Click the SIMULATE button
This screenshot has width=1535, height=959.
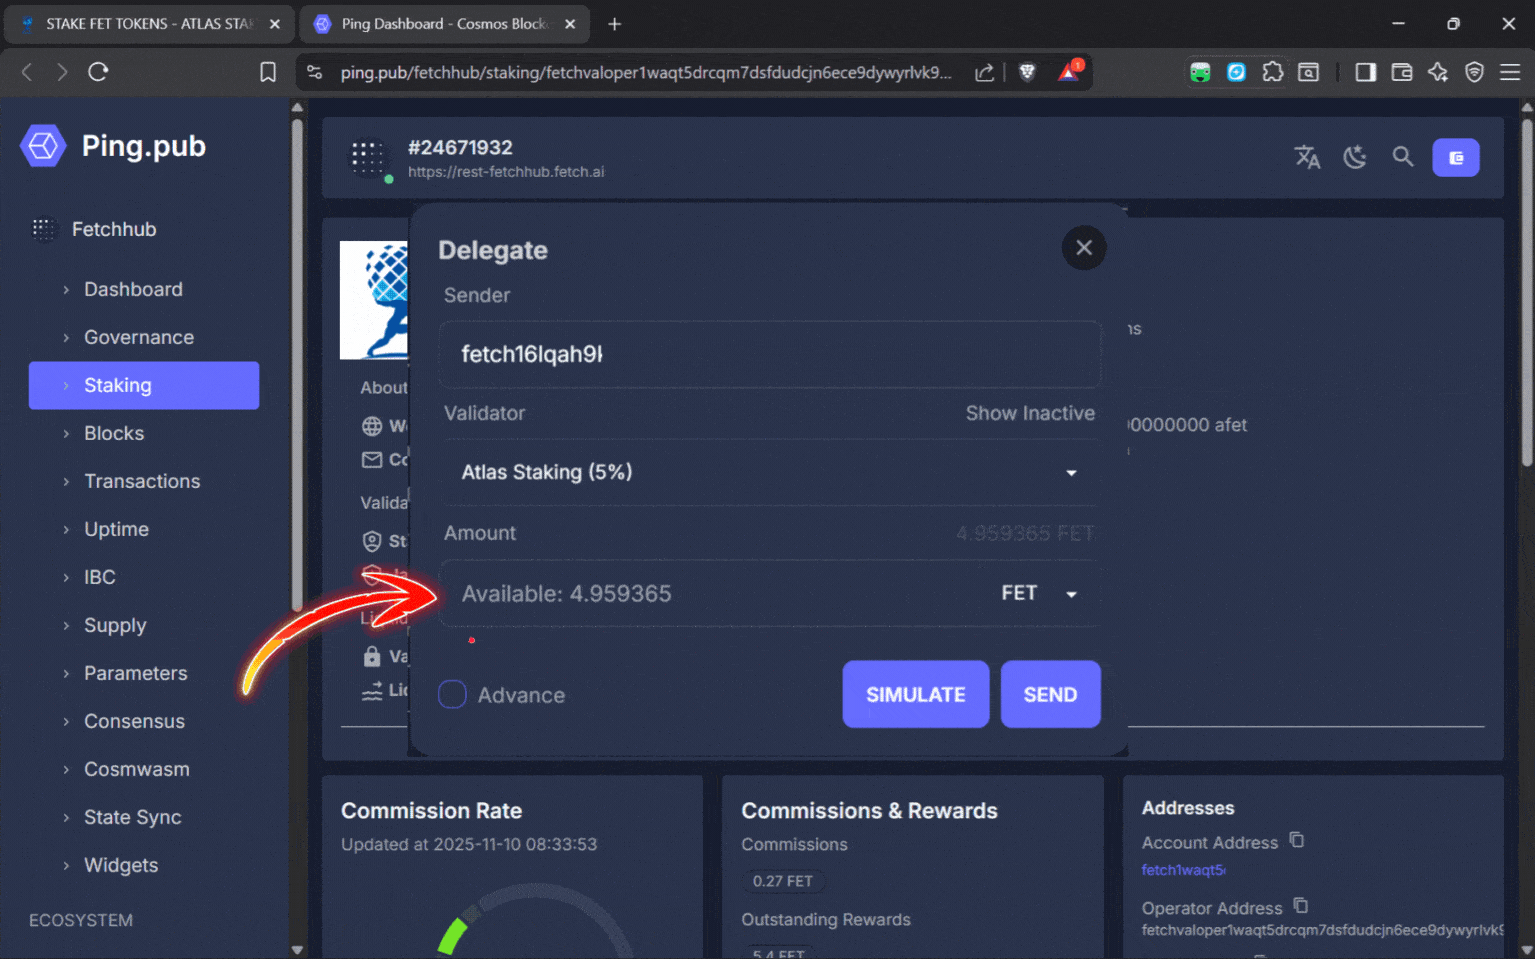915,694
